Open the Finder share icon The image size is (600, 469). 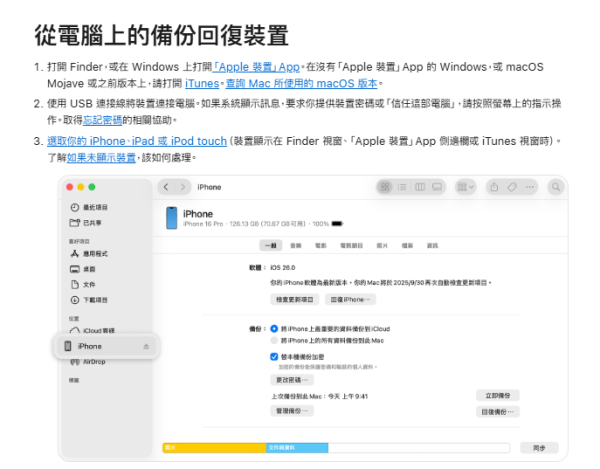pyautogui.click(x=494, y=187)
